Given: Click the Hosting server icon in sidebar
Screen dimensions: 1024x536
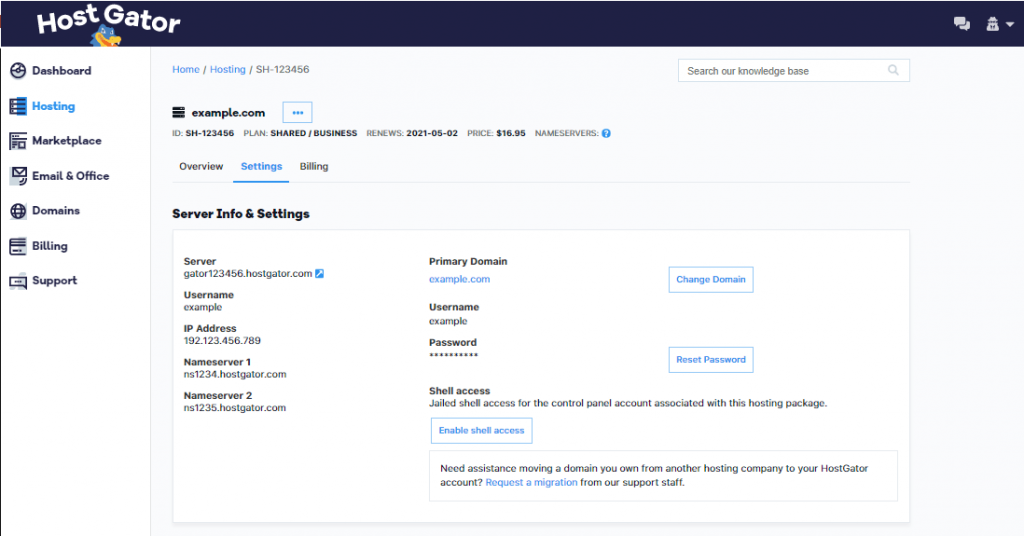Looking at the screenshot, I should point(18,106).
